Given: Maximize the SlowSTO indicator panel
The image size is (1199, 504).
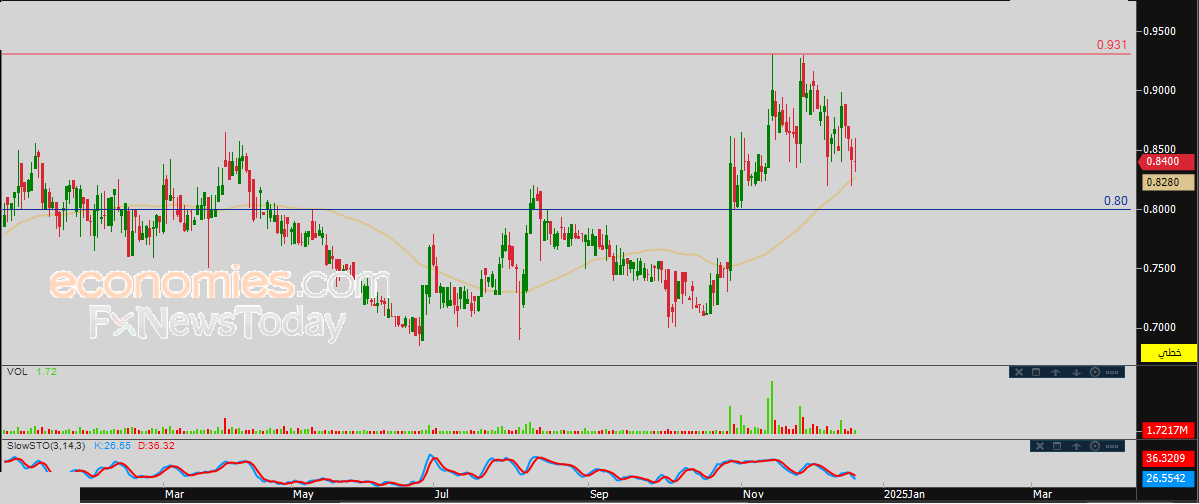Looking at the screenshot, I should (1058, 446).
